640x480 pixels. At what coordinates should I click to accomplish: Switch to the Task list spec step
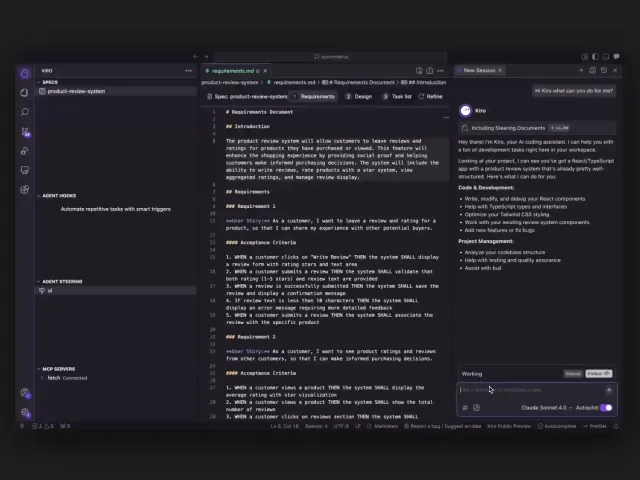click(397, 97)
